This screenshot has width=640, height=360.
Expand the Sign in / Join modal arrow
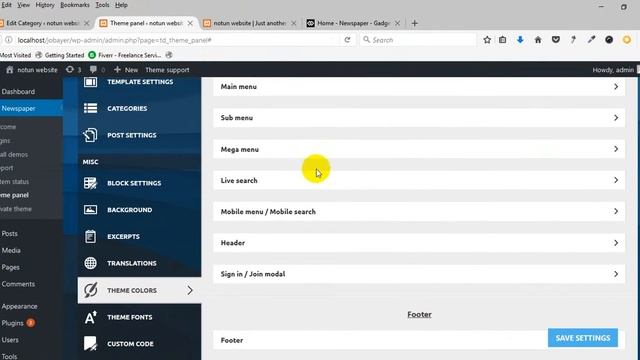point(616,274)
